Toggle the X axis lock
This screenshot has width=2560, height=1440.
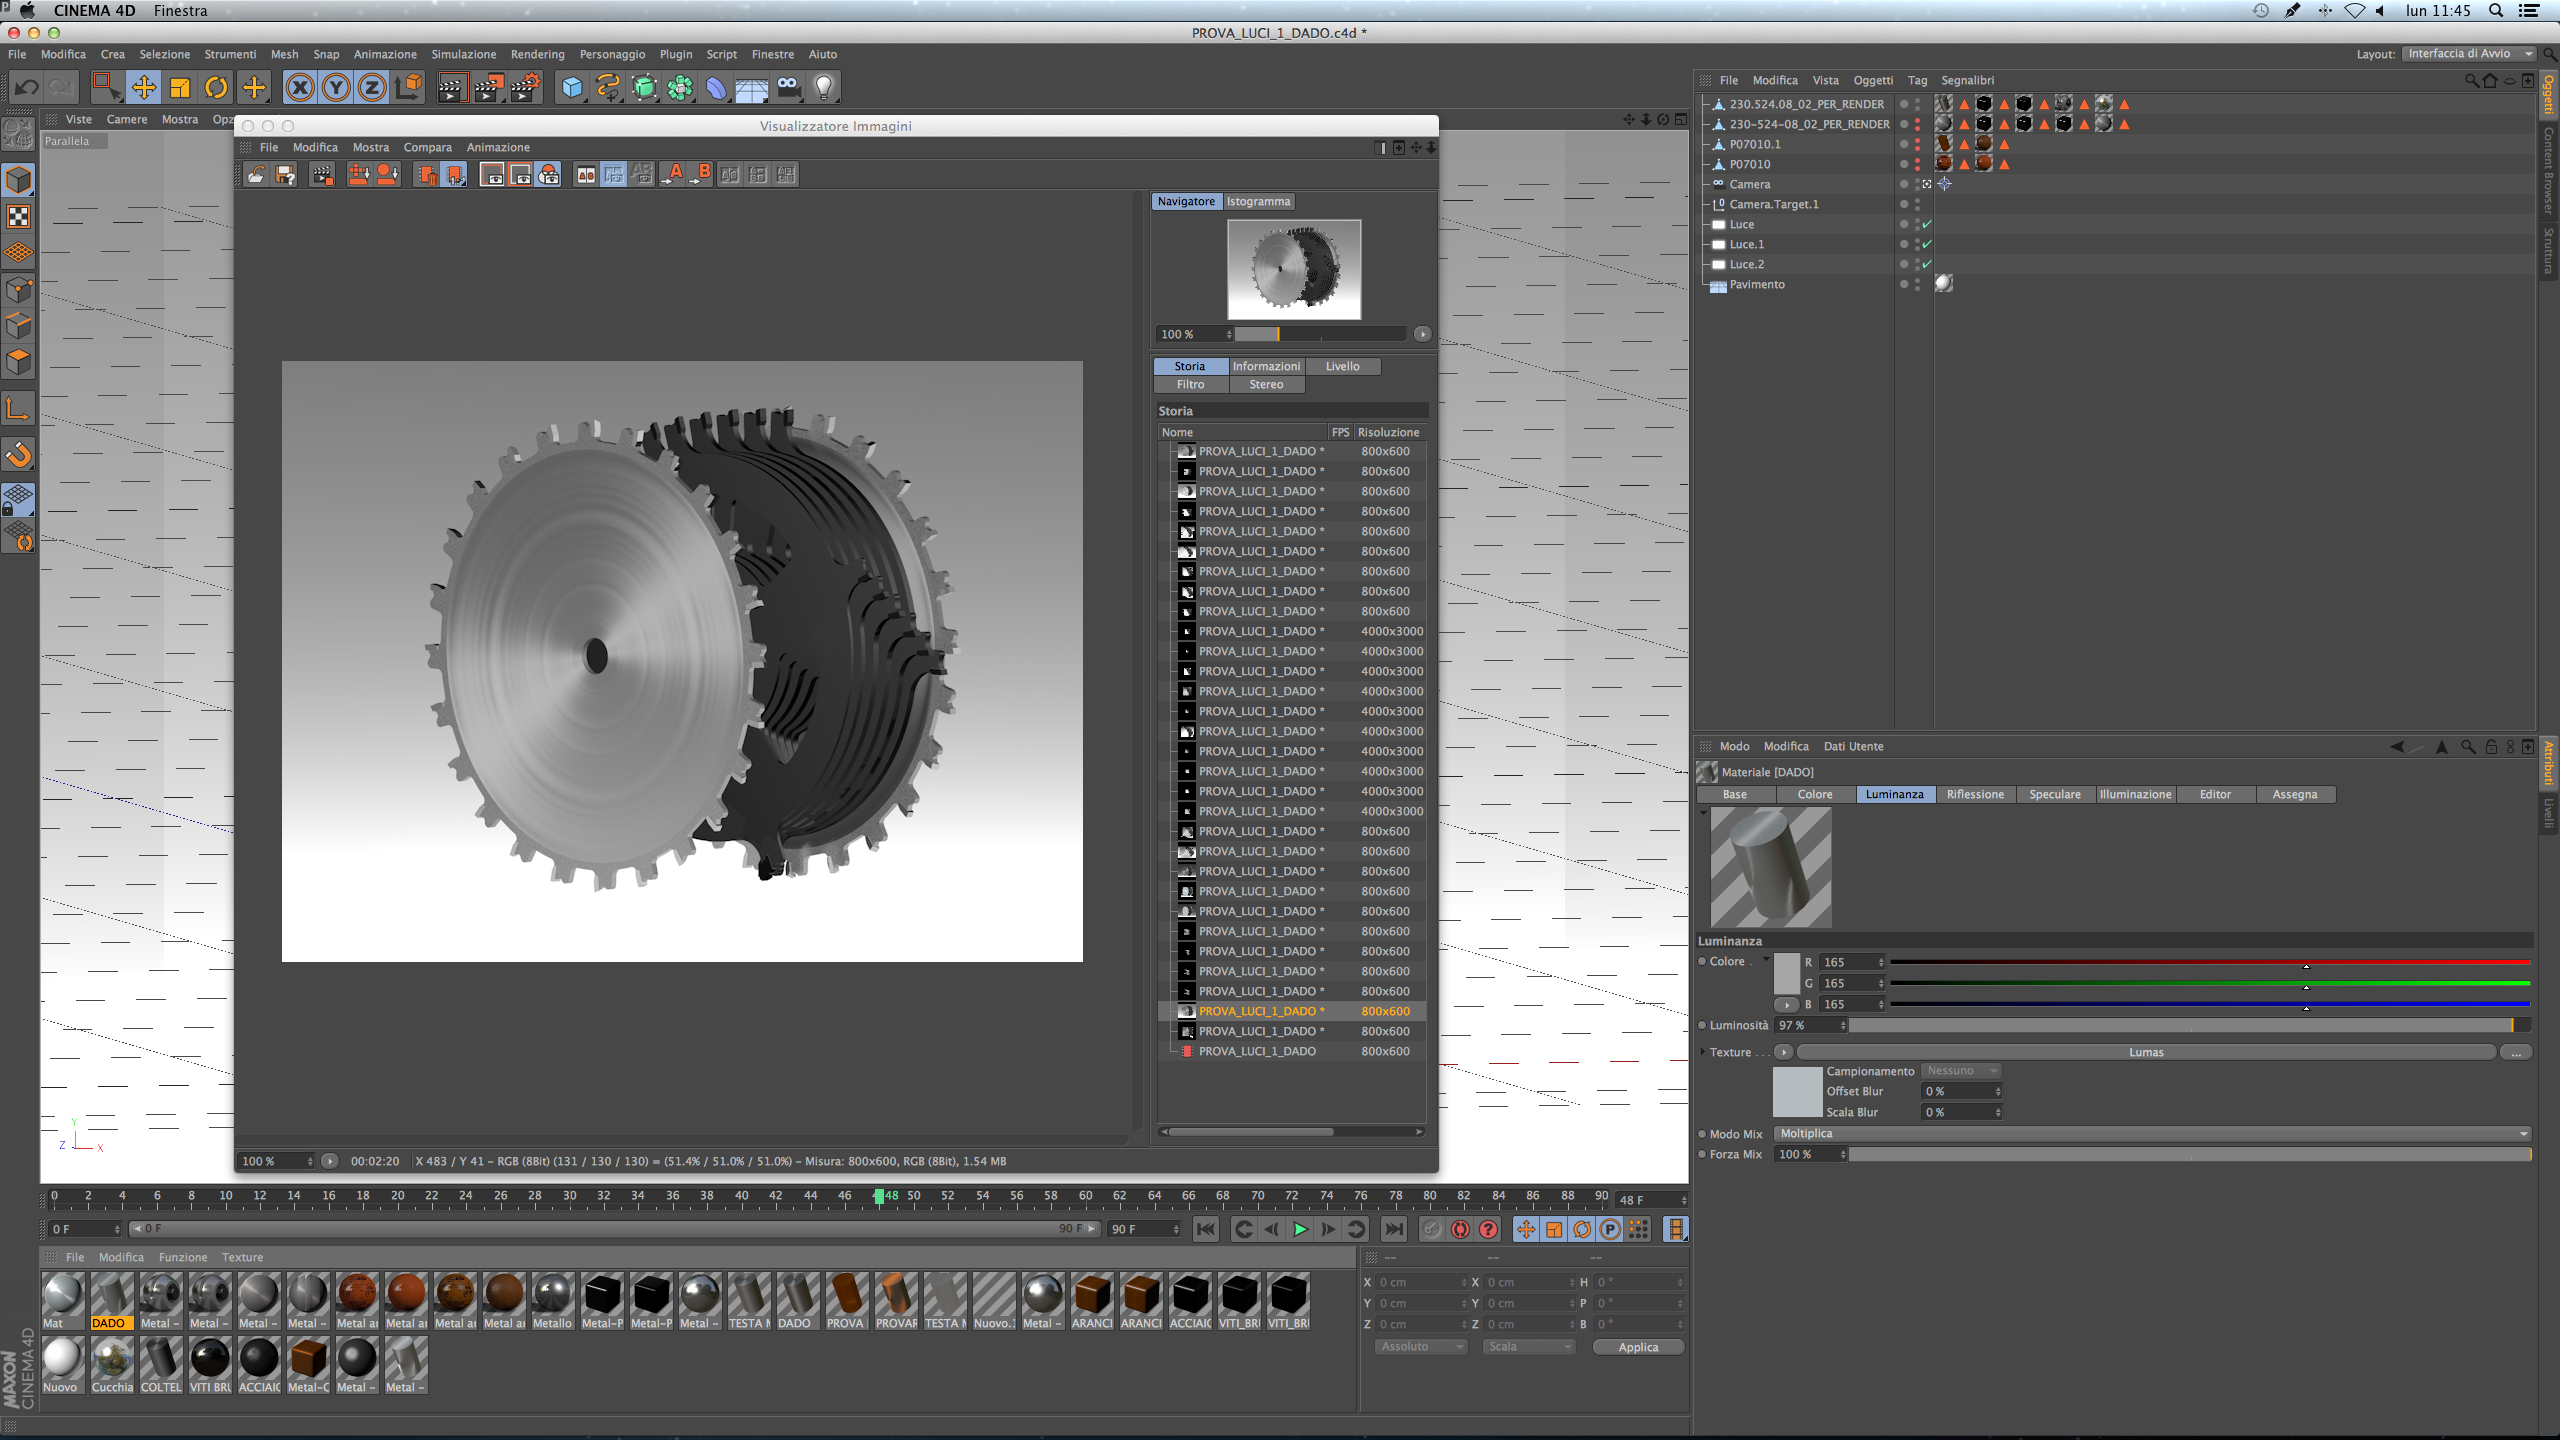click(x=299, y=88)
